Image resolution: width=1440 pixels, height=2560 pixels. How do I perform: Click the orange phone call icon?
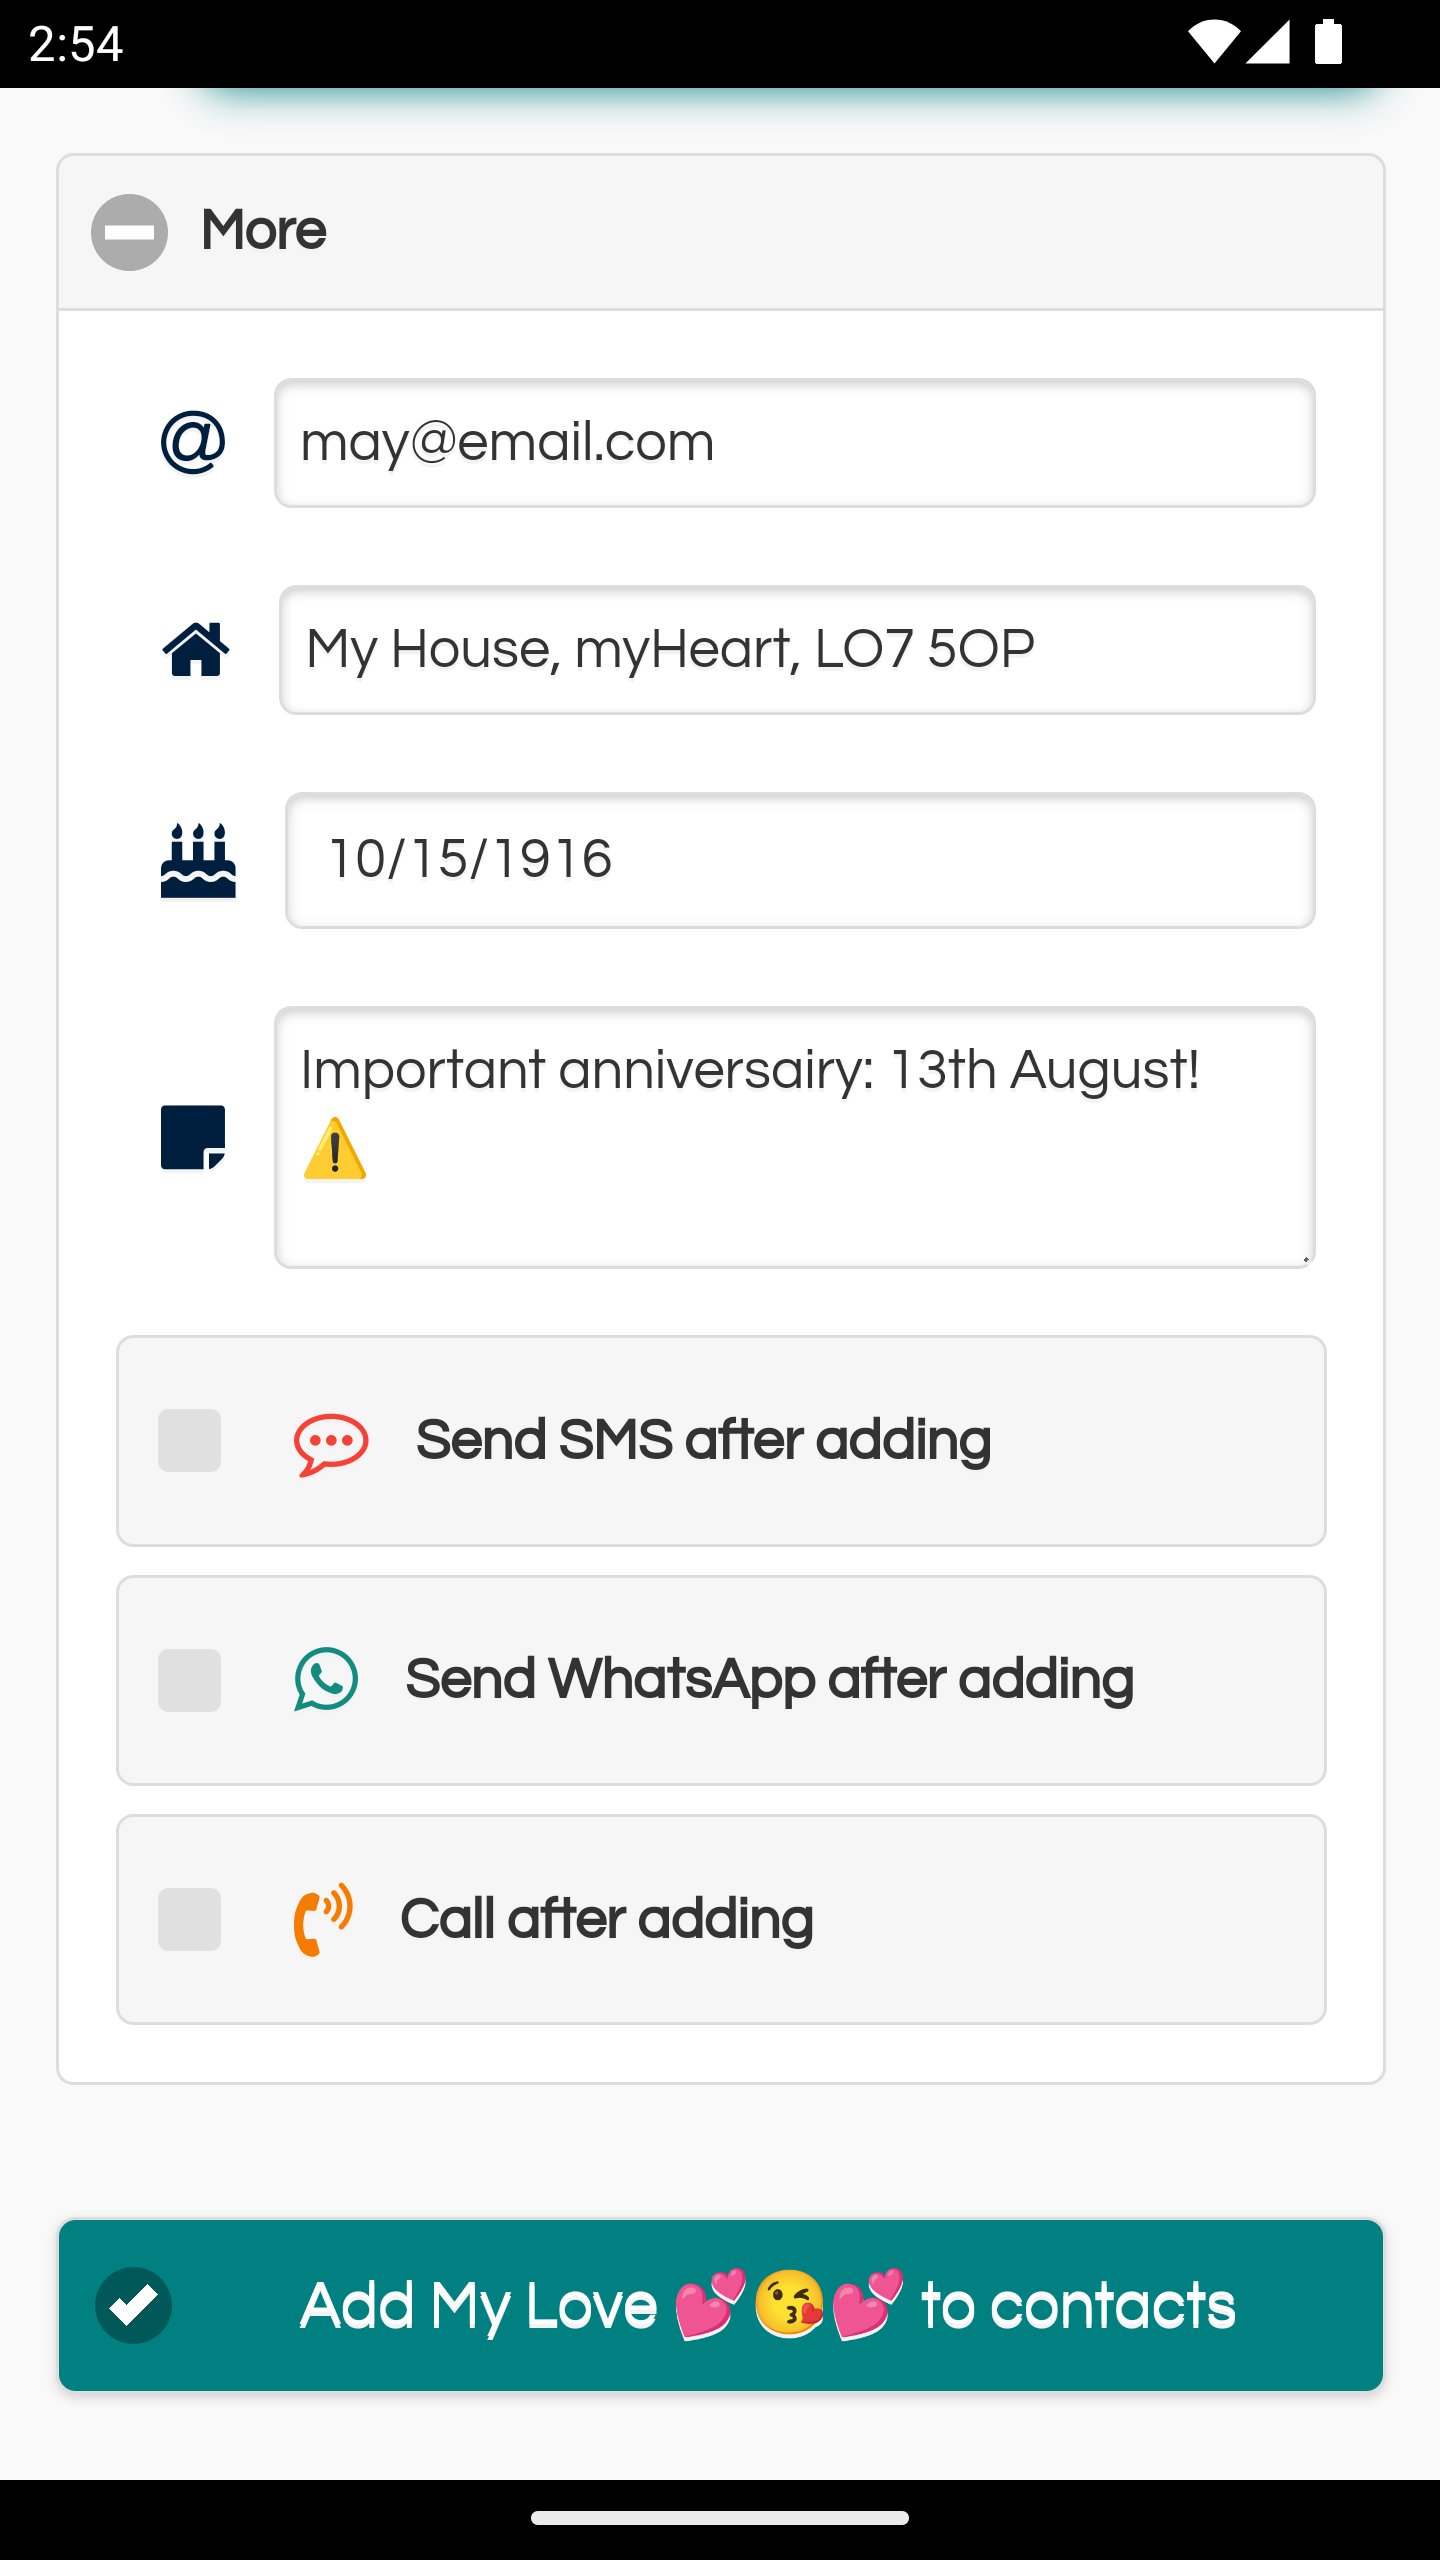coord(322,1919)
